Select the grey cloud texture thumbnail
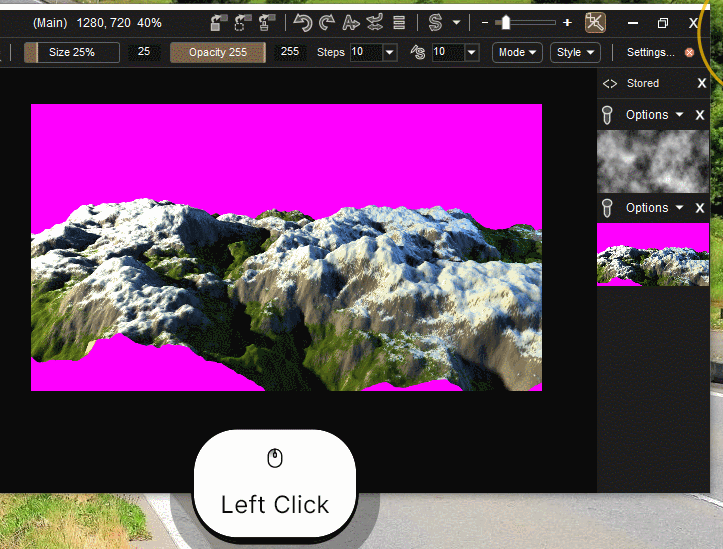Viewport: 723px width, 549px height. [x=652, y=161]
